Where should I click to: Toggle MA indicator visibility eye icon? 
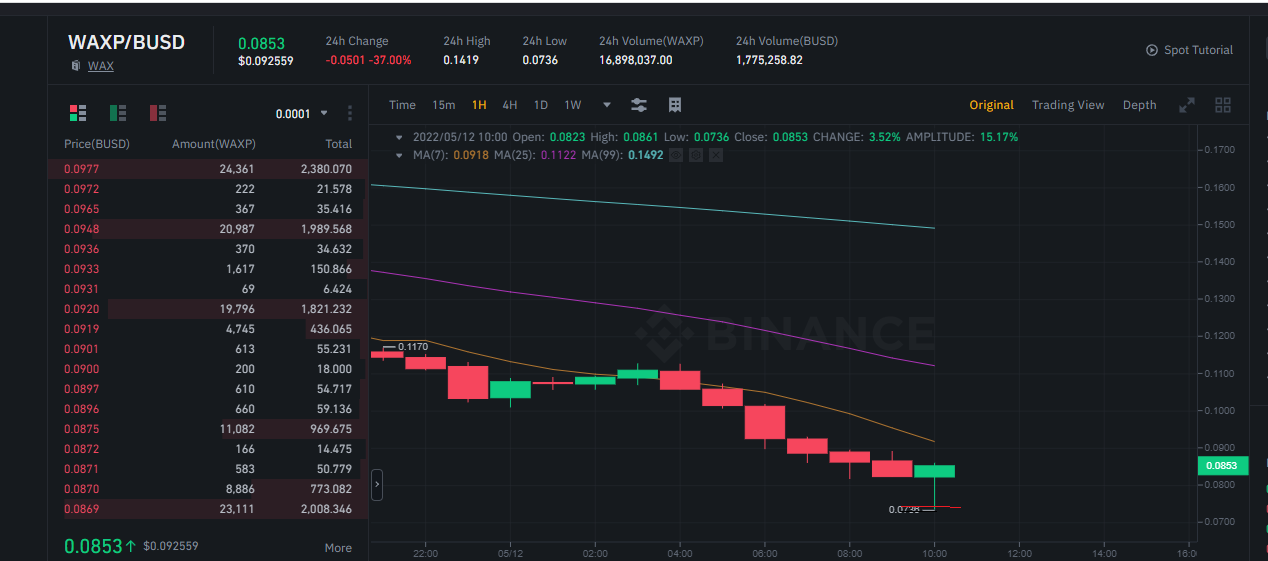point(675,155)
